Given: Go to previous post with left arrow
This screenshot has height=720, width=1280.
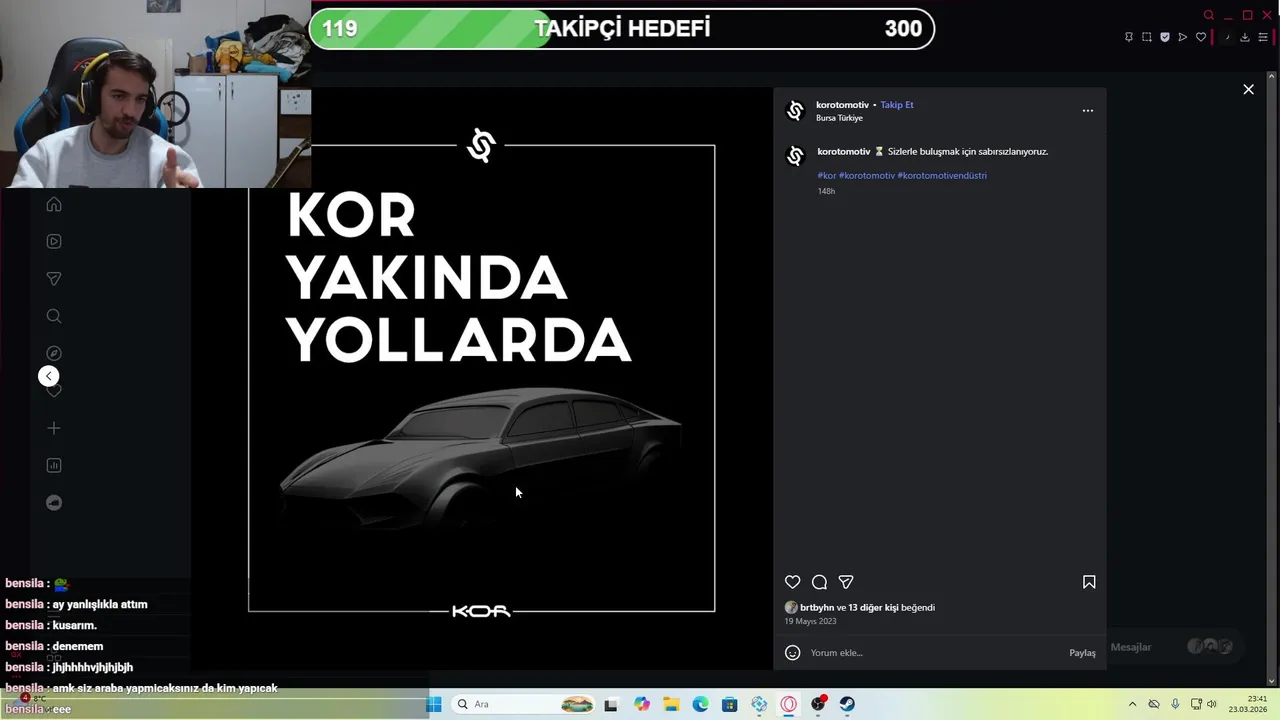Looking at the screenshot, I should pyautogui.click(x=48, y=376).
